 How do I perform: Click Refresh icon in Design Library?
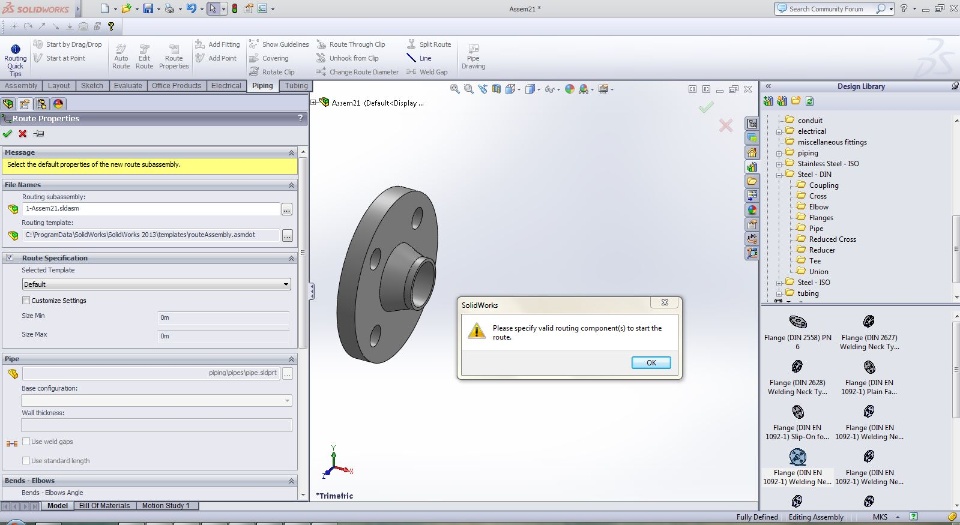[809, 101]
